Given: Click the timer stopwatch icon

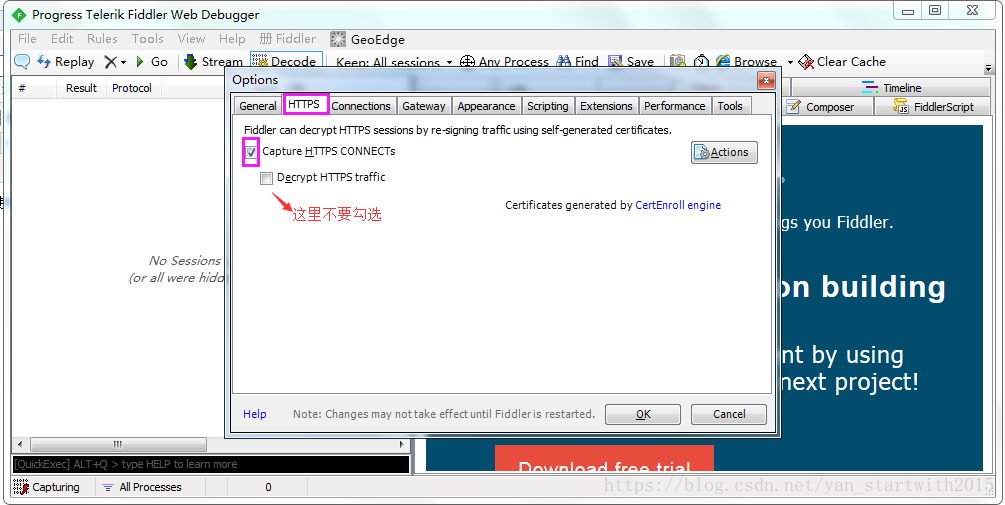Looking at the screenshot, I should click(x=701, y=62).
